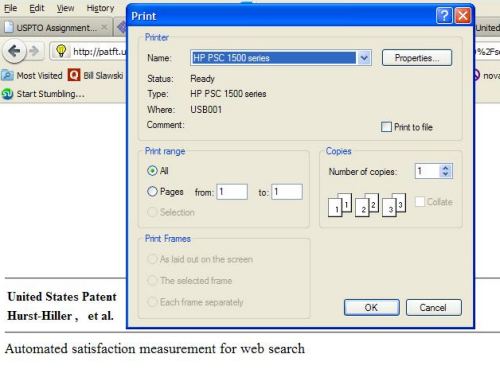Close the Print dialog with the red X

point(463,15)
